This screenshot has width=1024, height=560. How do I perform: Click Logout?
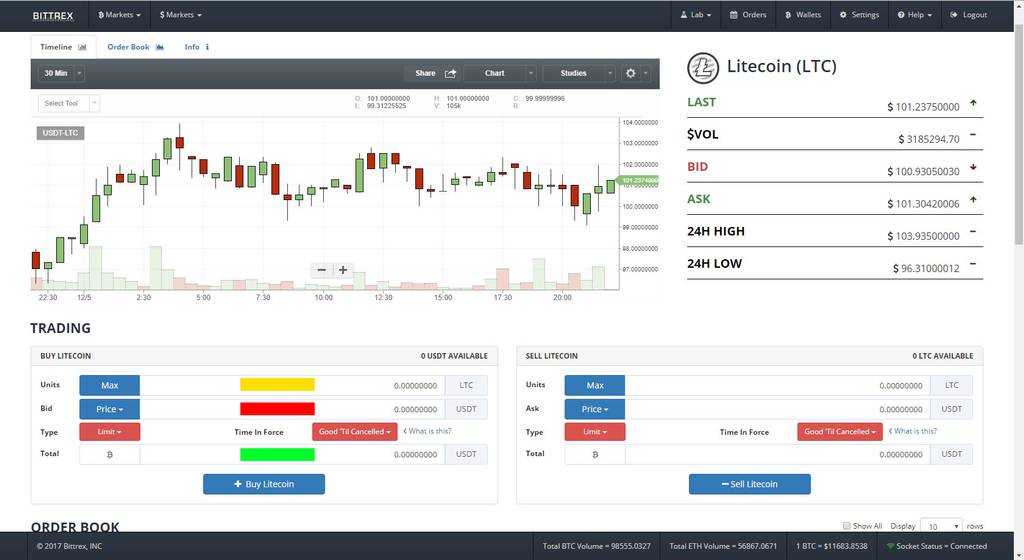tap(968, 15)
